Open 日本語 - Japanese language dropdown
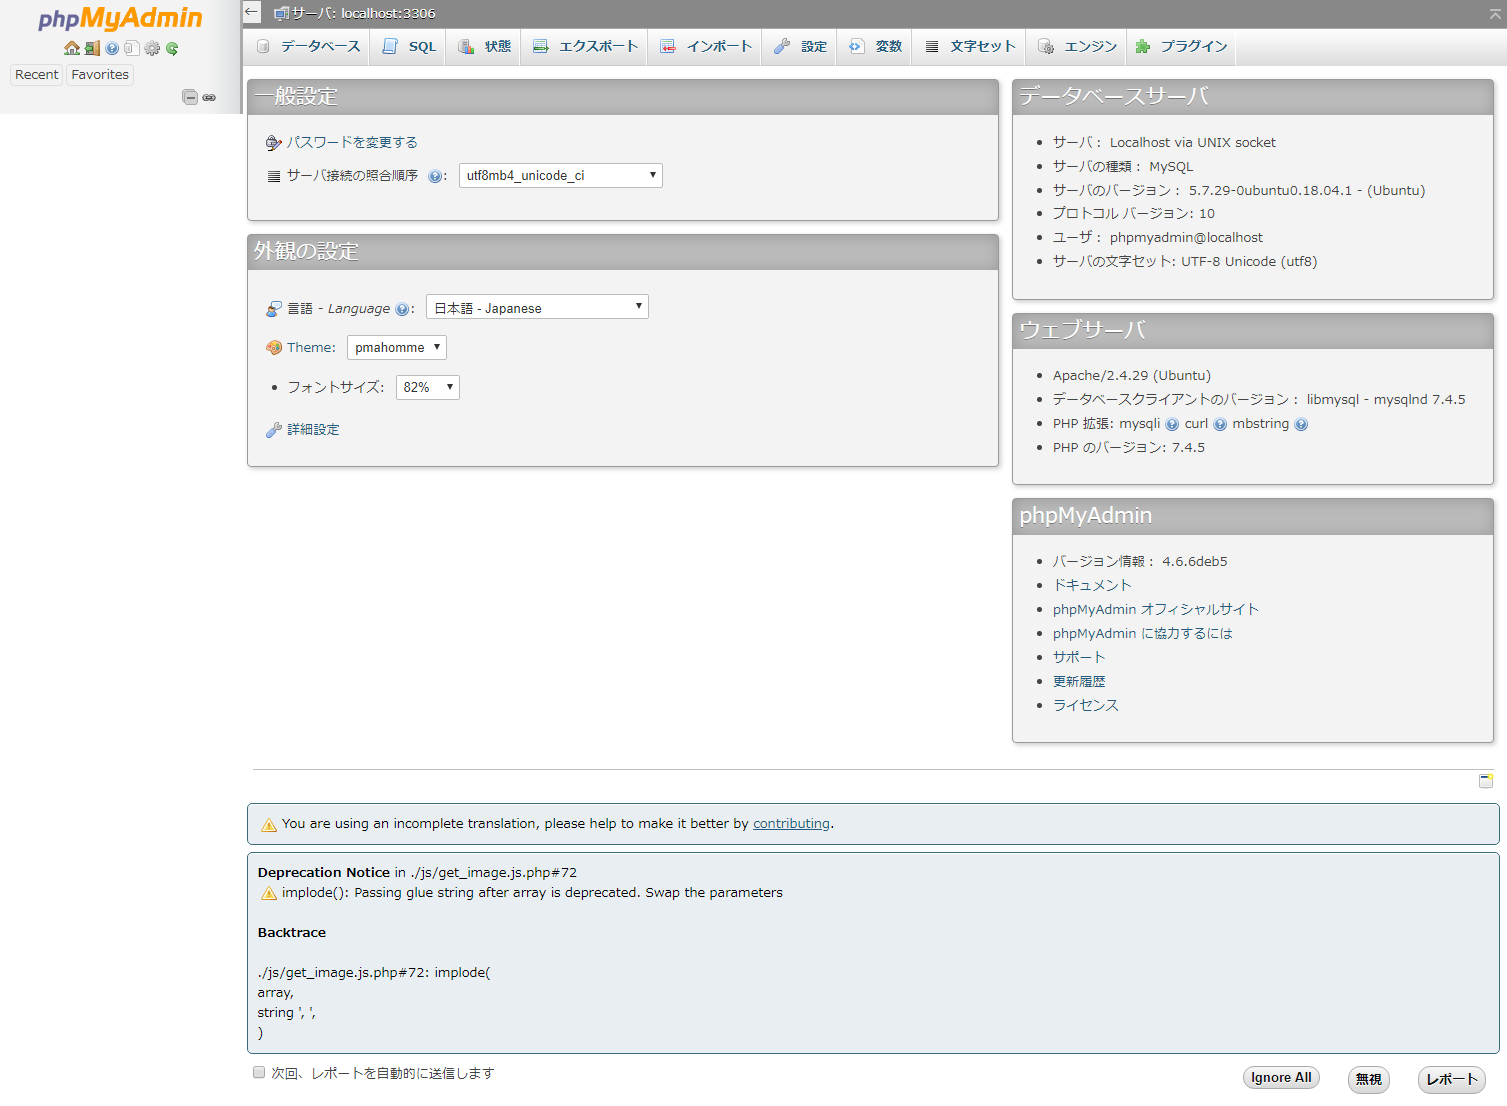Image resolution: width=1507 pixels, height=1106 pixels. pos(537,307)
